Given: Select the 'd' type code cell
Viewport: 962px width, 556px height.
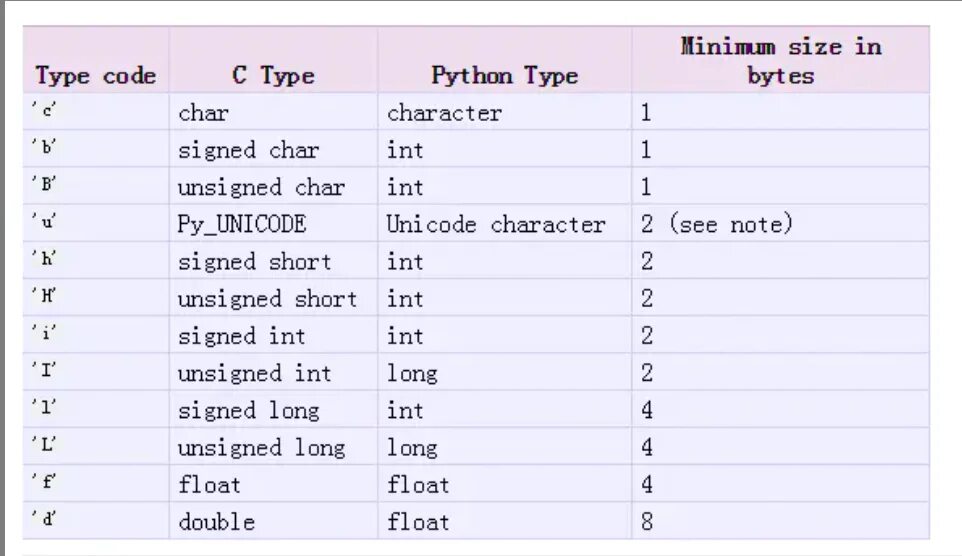Looking at the screenshot, I should pos(96,521).
